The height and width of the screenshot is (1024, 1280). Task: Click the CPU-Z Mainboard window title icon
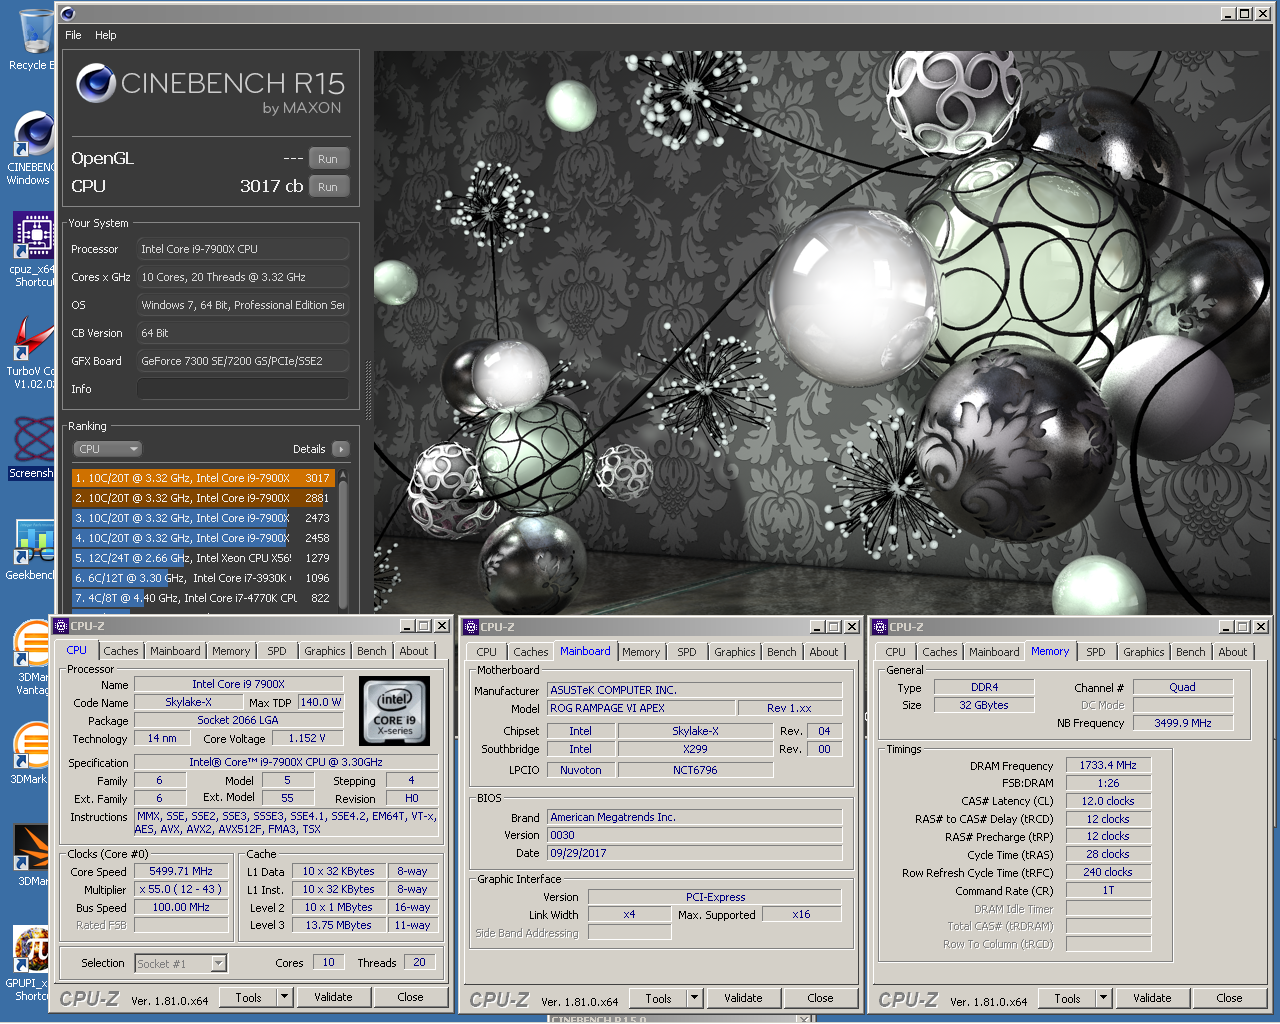click(471, 627)
